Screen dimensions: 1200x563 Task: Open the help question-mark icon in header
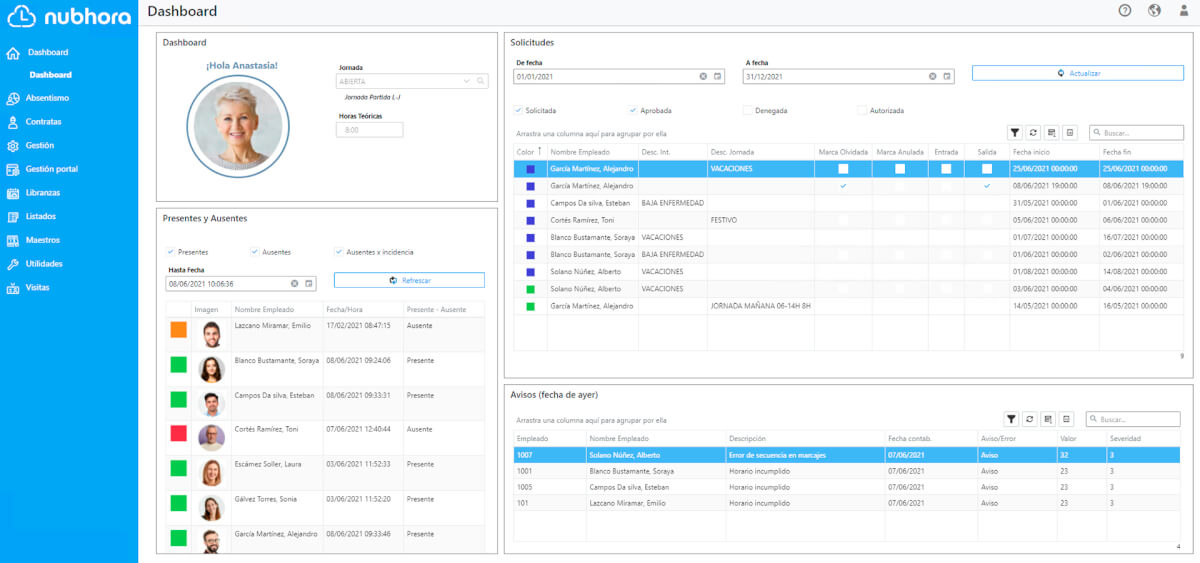click(x=1125, y=11)
